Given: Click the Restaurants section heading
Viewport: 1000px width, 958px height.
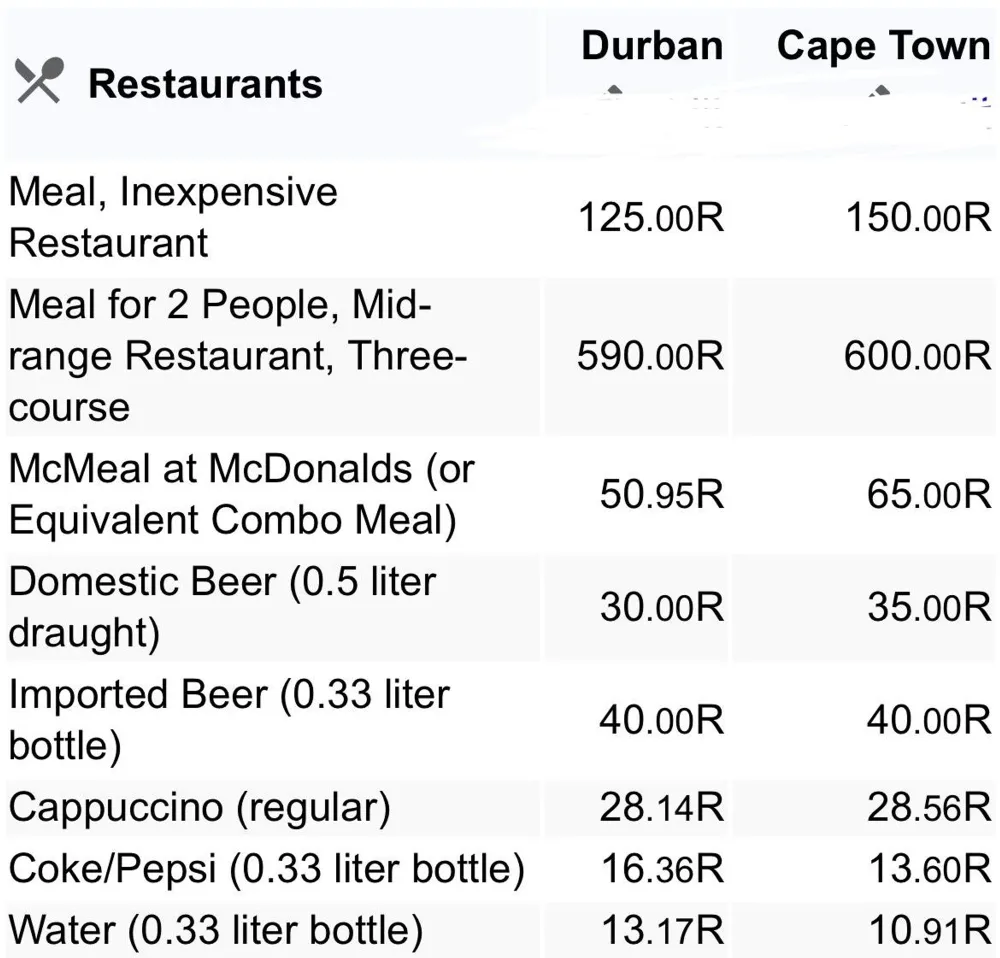Looking at the screenshot, I should click(x=205, y=84).
